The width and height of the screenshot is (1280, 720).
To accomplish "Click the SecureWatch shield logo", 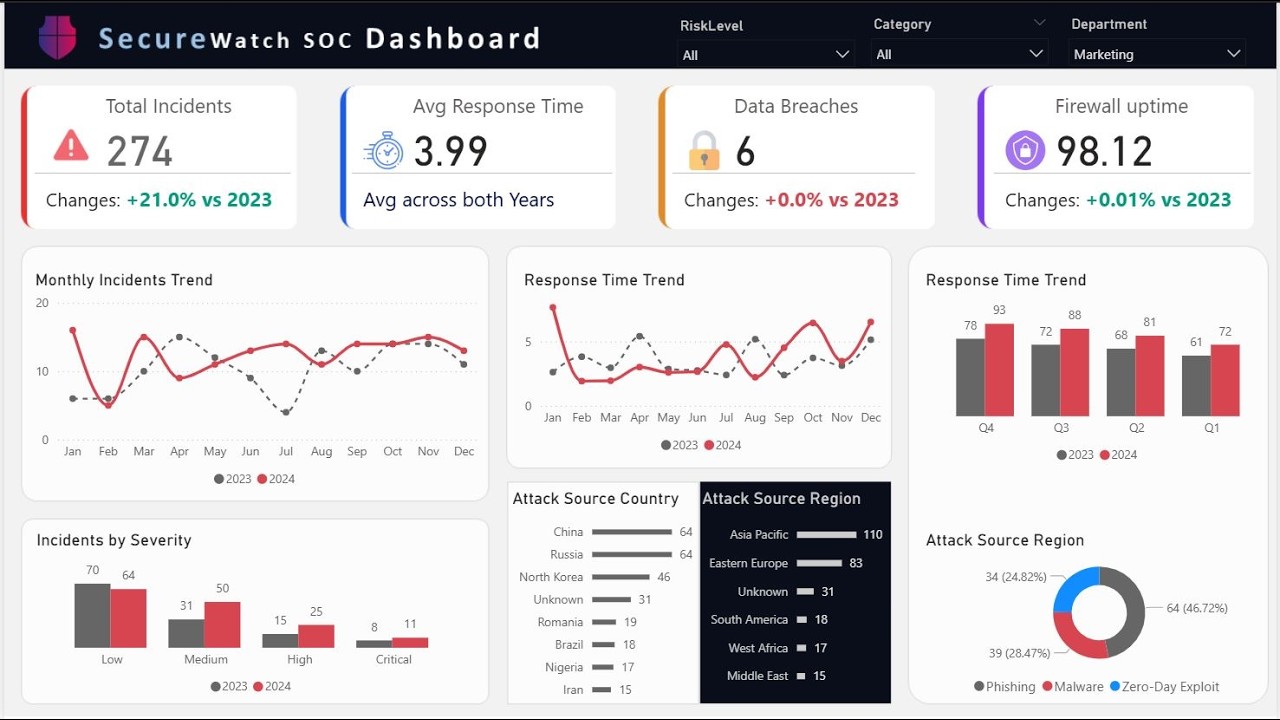I will coord(57,38).
